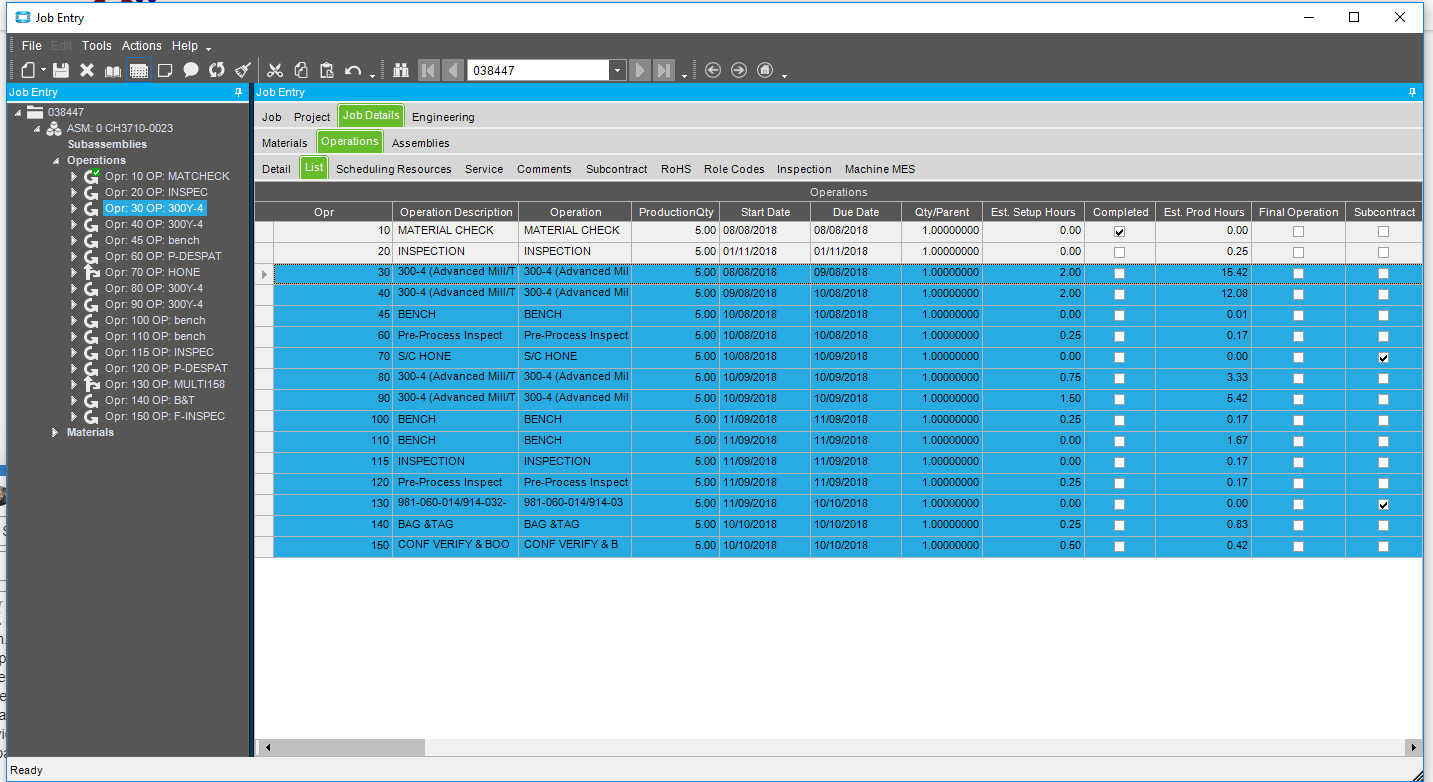Click the Forward circle arrow icon
1433x782 pixels.
(739, 70)
